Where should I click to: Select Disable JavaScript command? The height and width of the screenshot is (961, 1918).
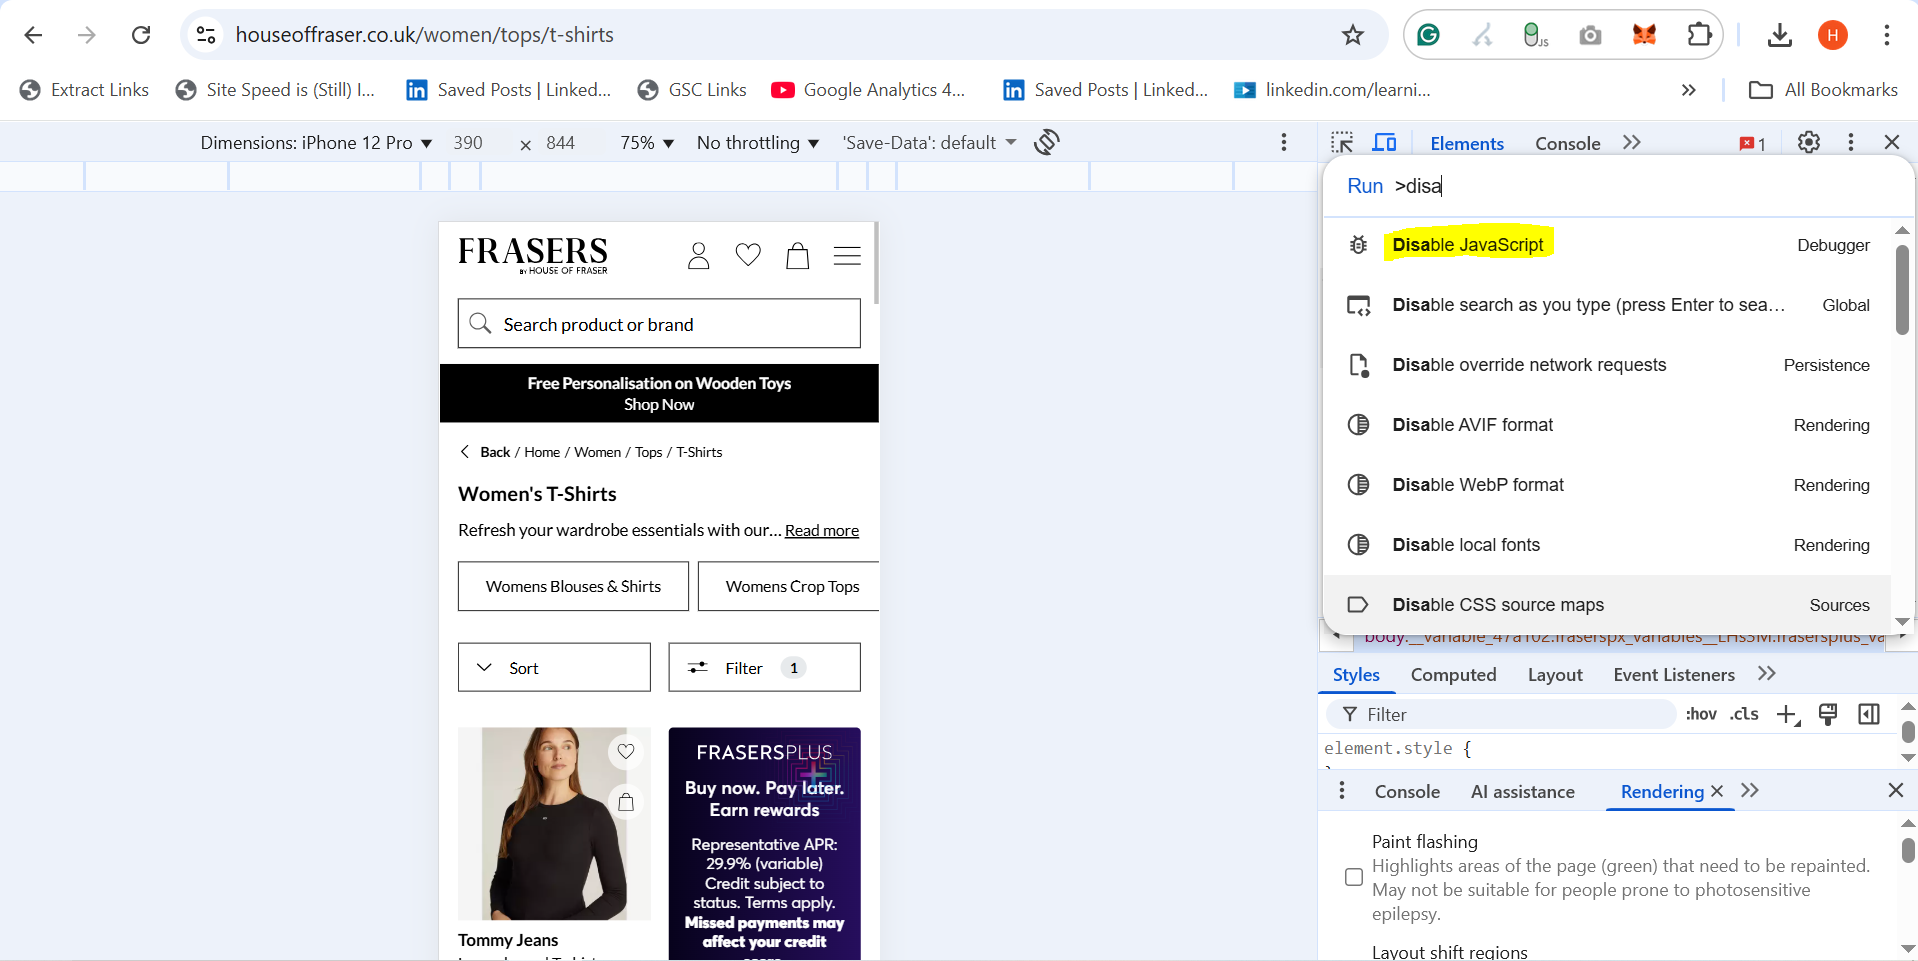(x=1467, y=245)
